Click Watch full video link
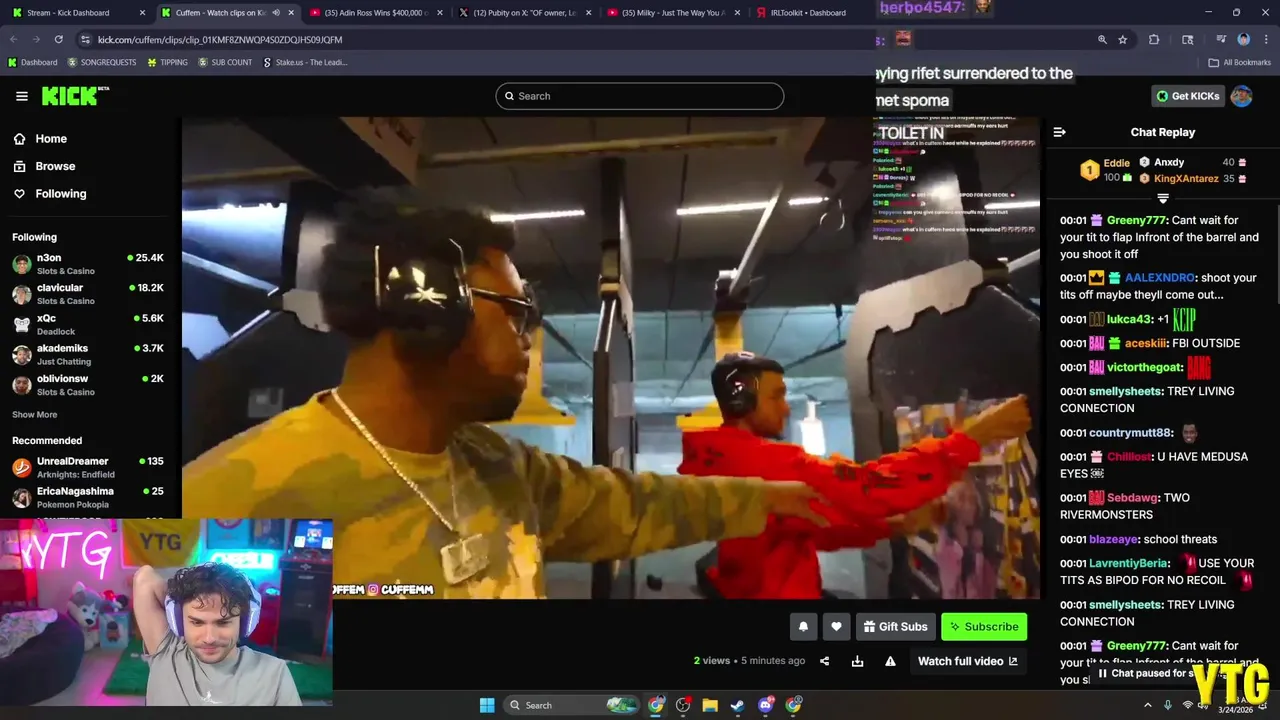1280x720 pixels. [967, 661]
